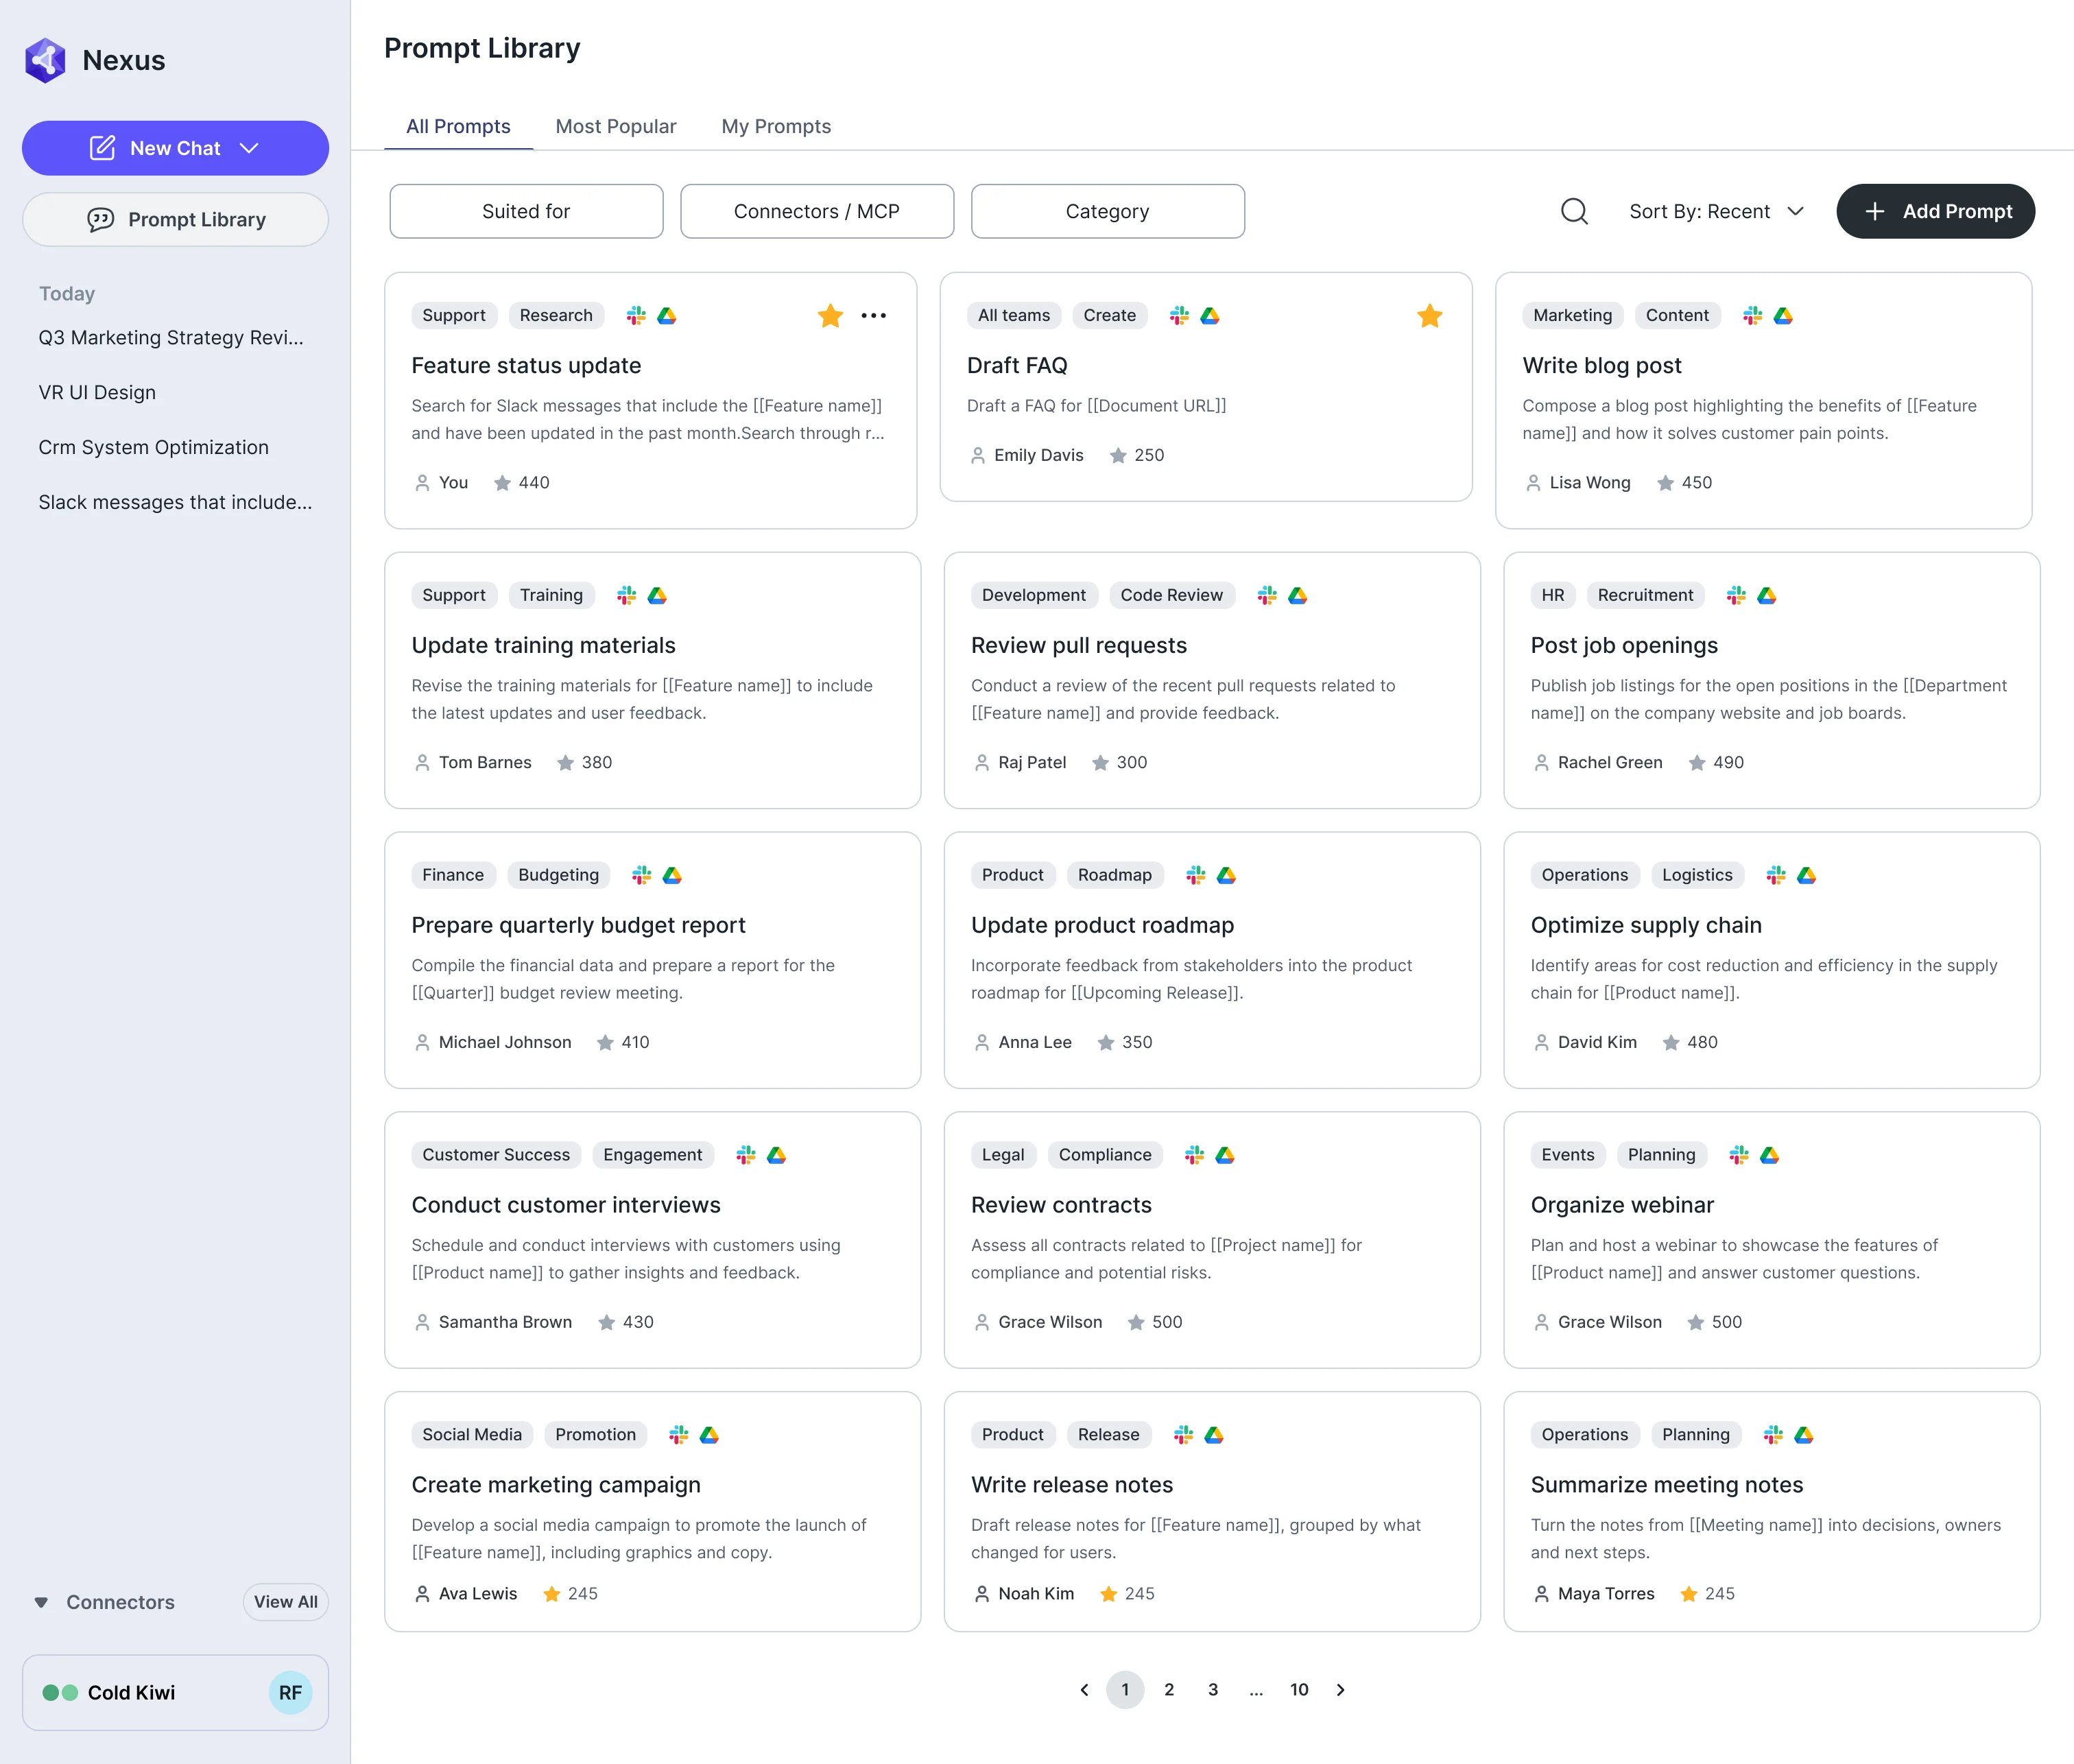This screenshot has height=1764, width=2074.
Task: Click Google Drive icon on Summarize meeting notes card
Action: pos(1804,1435)
